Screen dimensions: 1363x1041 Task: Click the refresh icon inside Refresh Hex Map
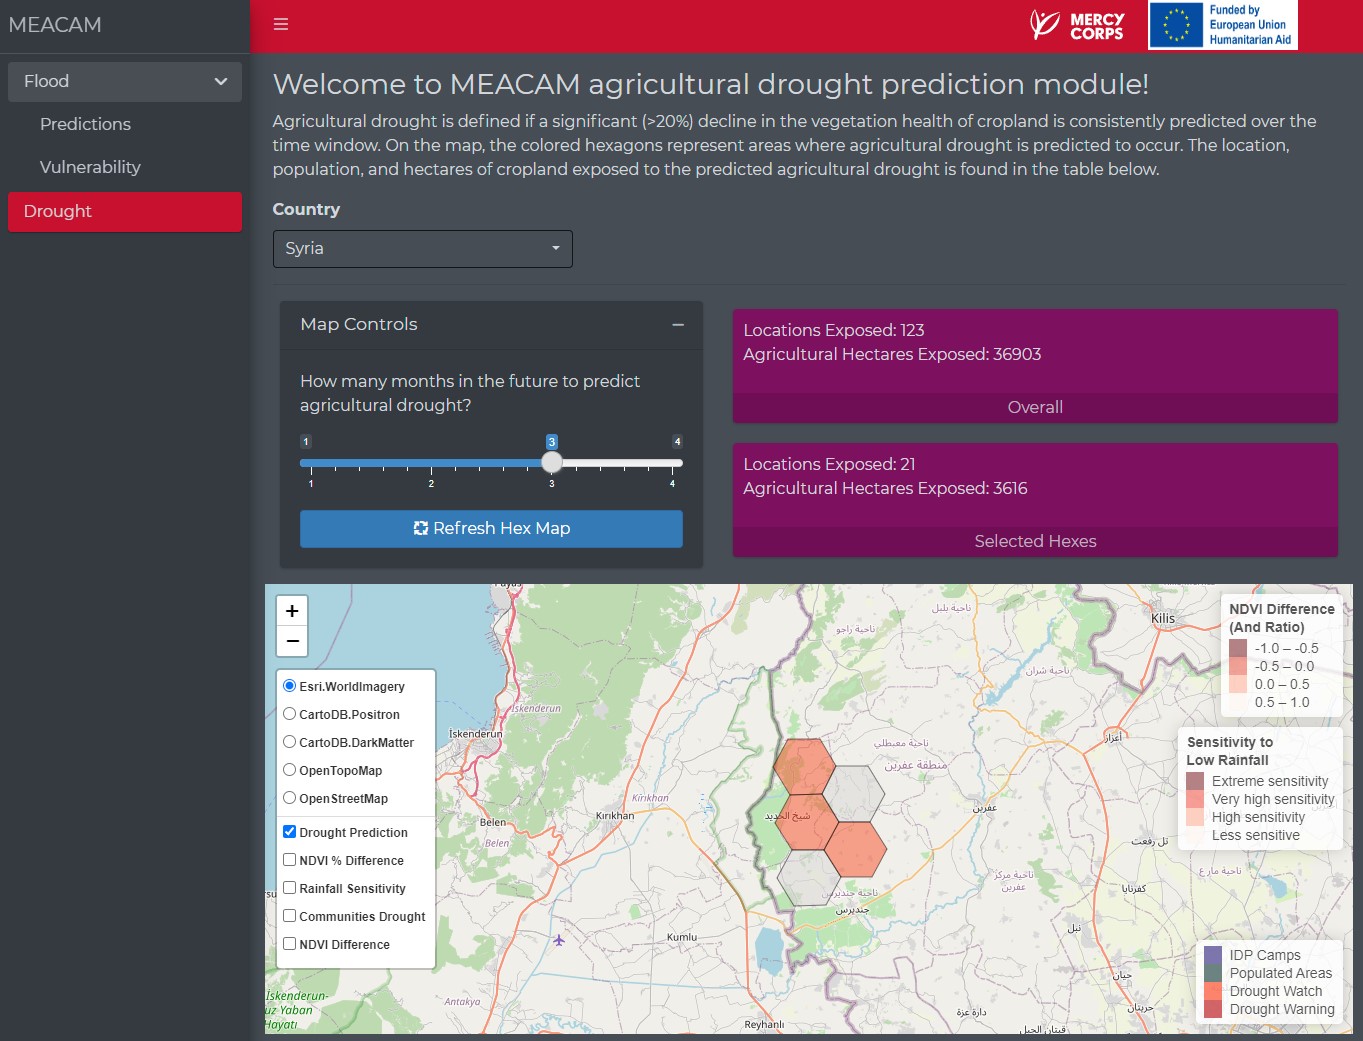(420, 528)
